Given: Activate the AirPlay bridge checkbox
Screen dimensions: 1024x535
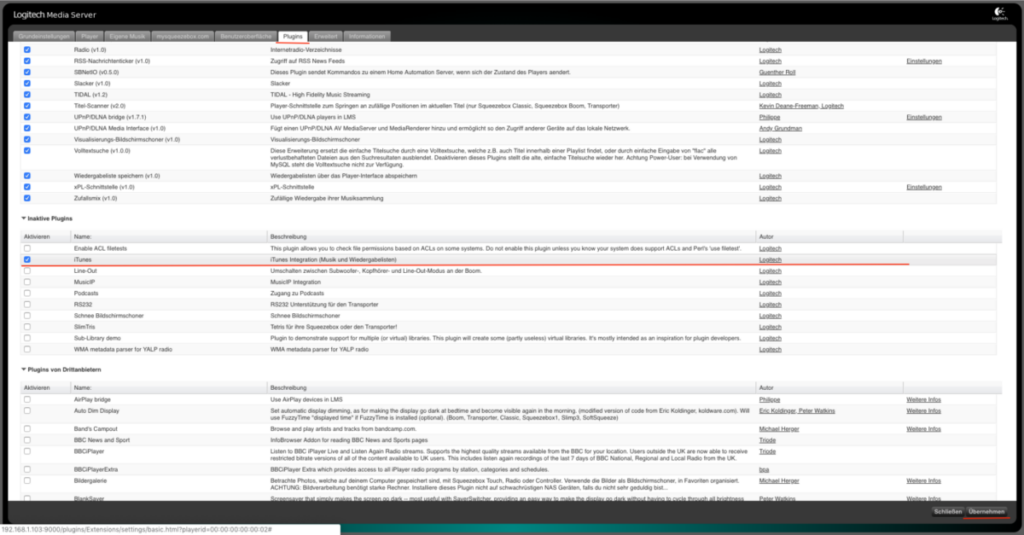Looking at the screenshot, I should tap(27, 399).
